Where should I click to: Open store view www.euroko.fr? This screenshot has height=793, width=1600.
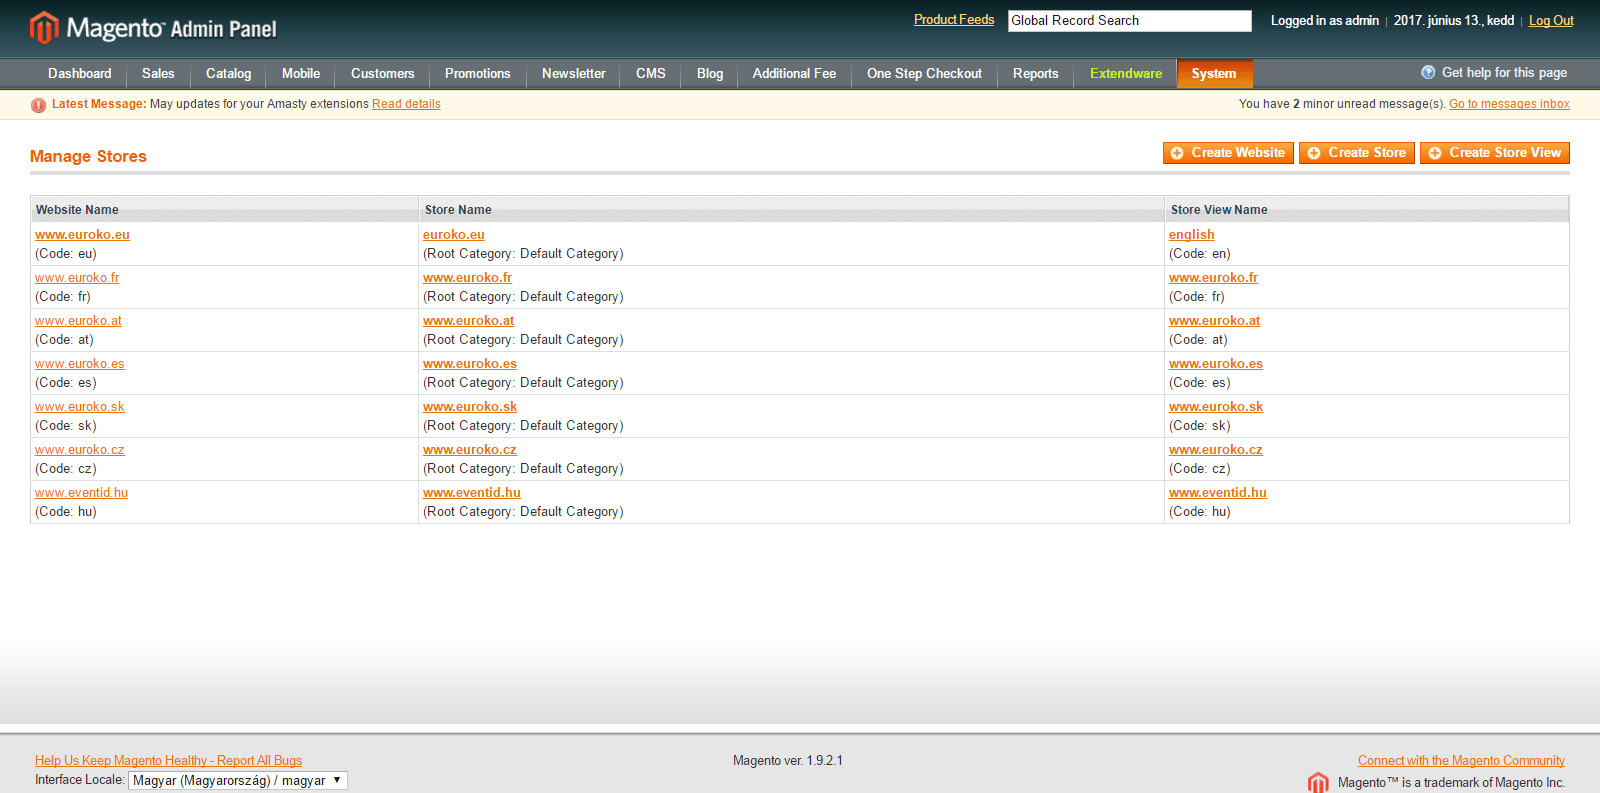tap(1213, 278)
